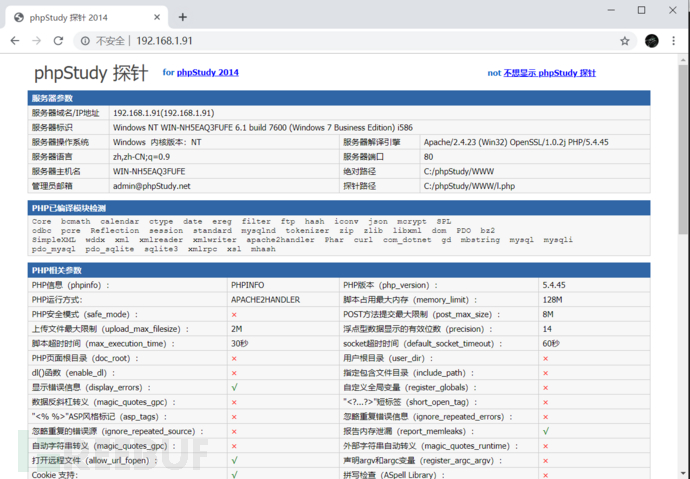Open the phpStudy 2014 link
This screenshot has width=690, height=479.
(x=208, y=72)
